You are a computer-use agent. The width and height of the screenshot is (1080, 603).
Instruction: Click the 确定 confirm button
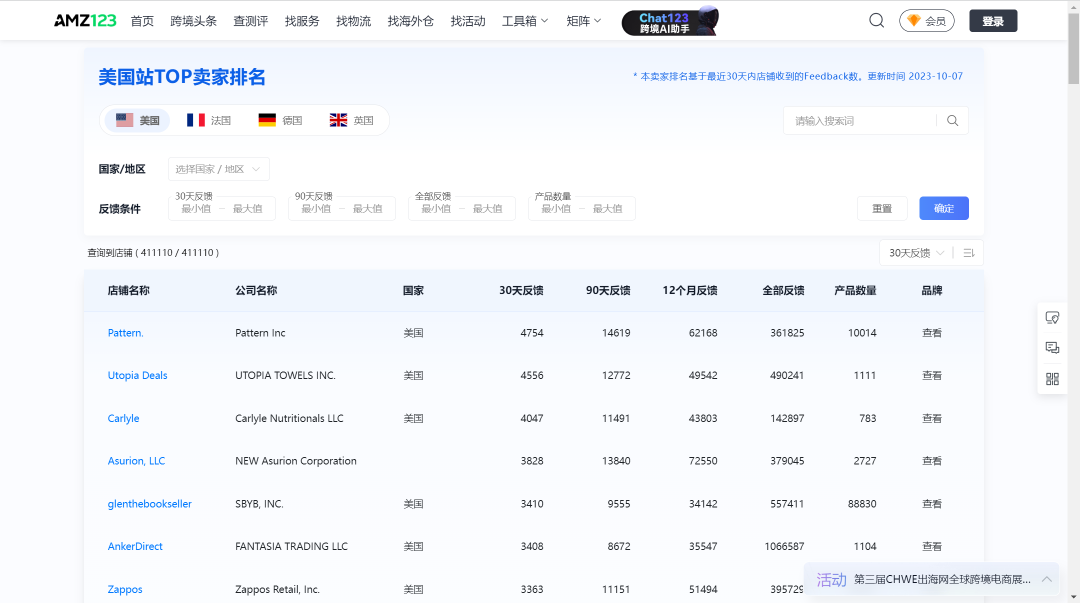click(x=944, y=208)
